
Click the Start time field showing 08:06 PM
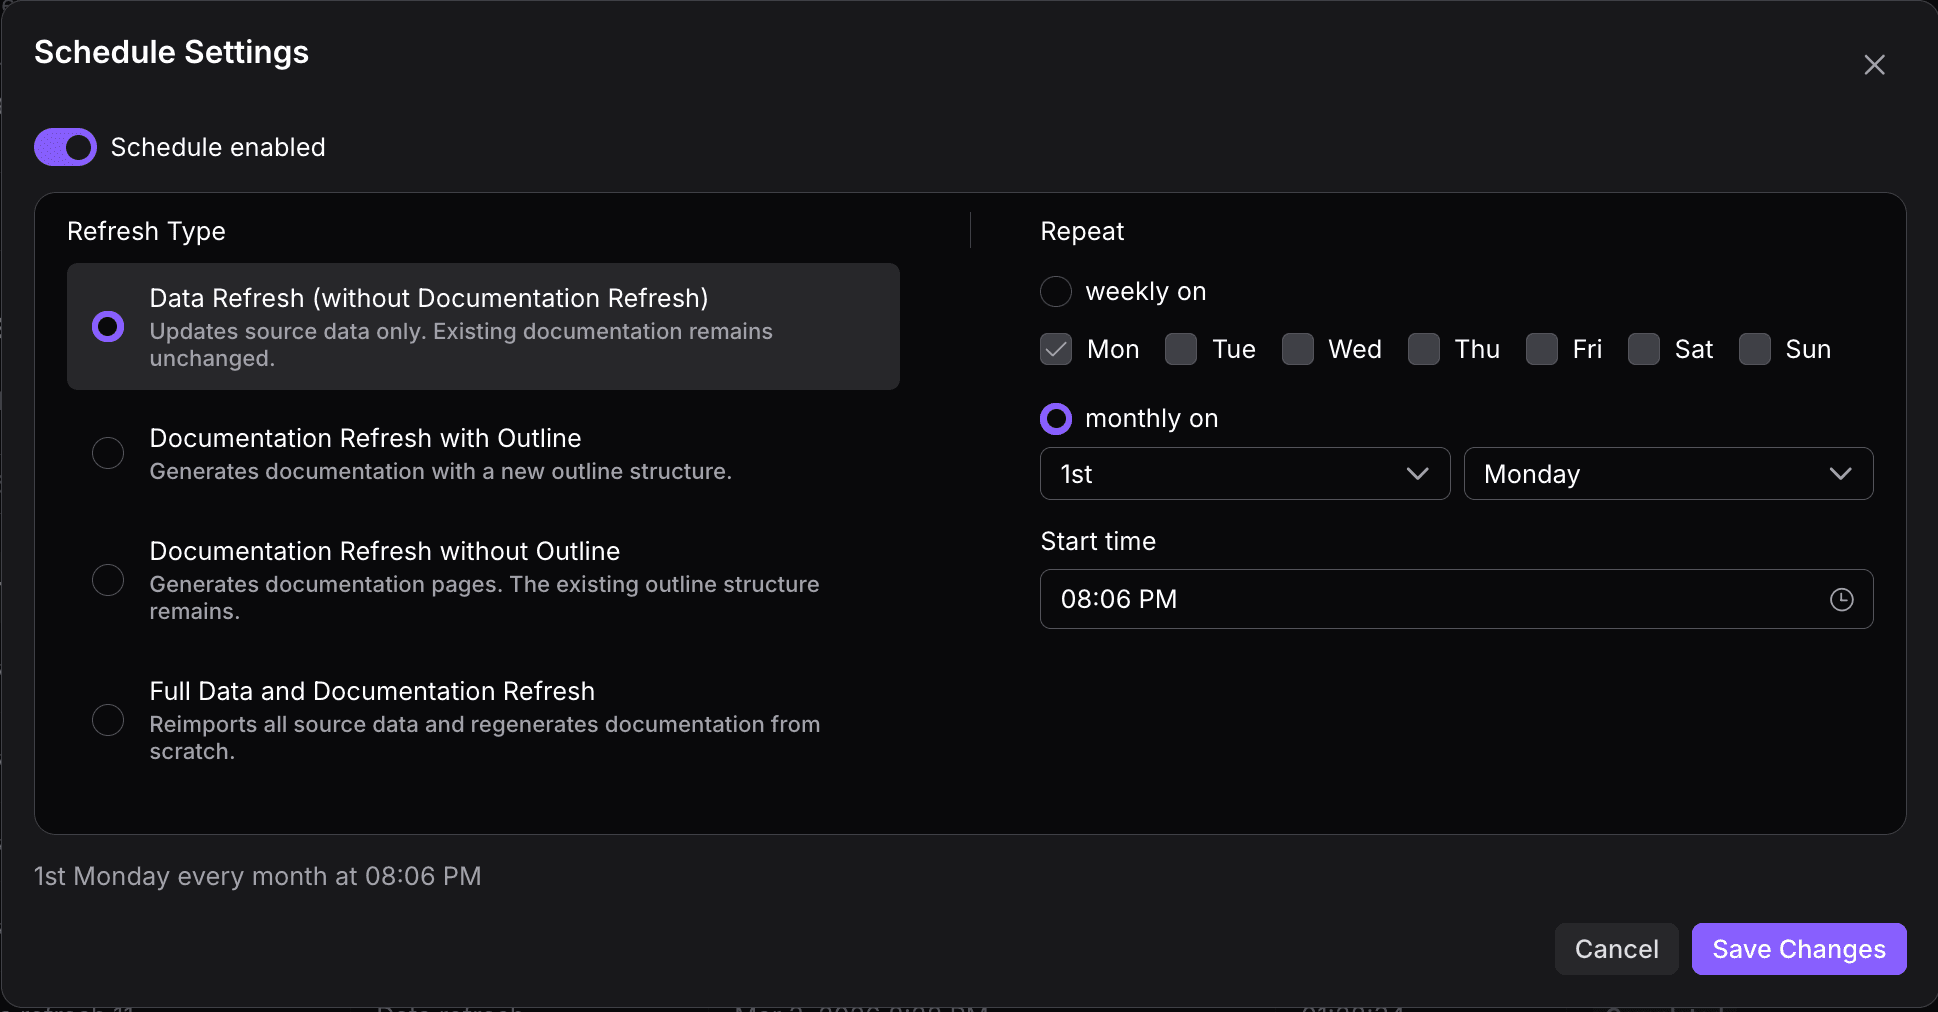(x=1400, y=599)
